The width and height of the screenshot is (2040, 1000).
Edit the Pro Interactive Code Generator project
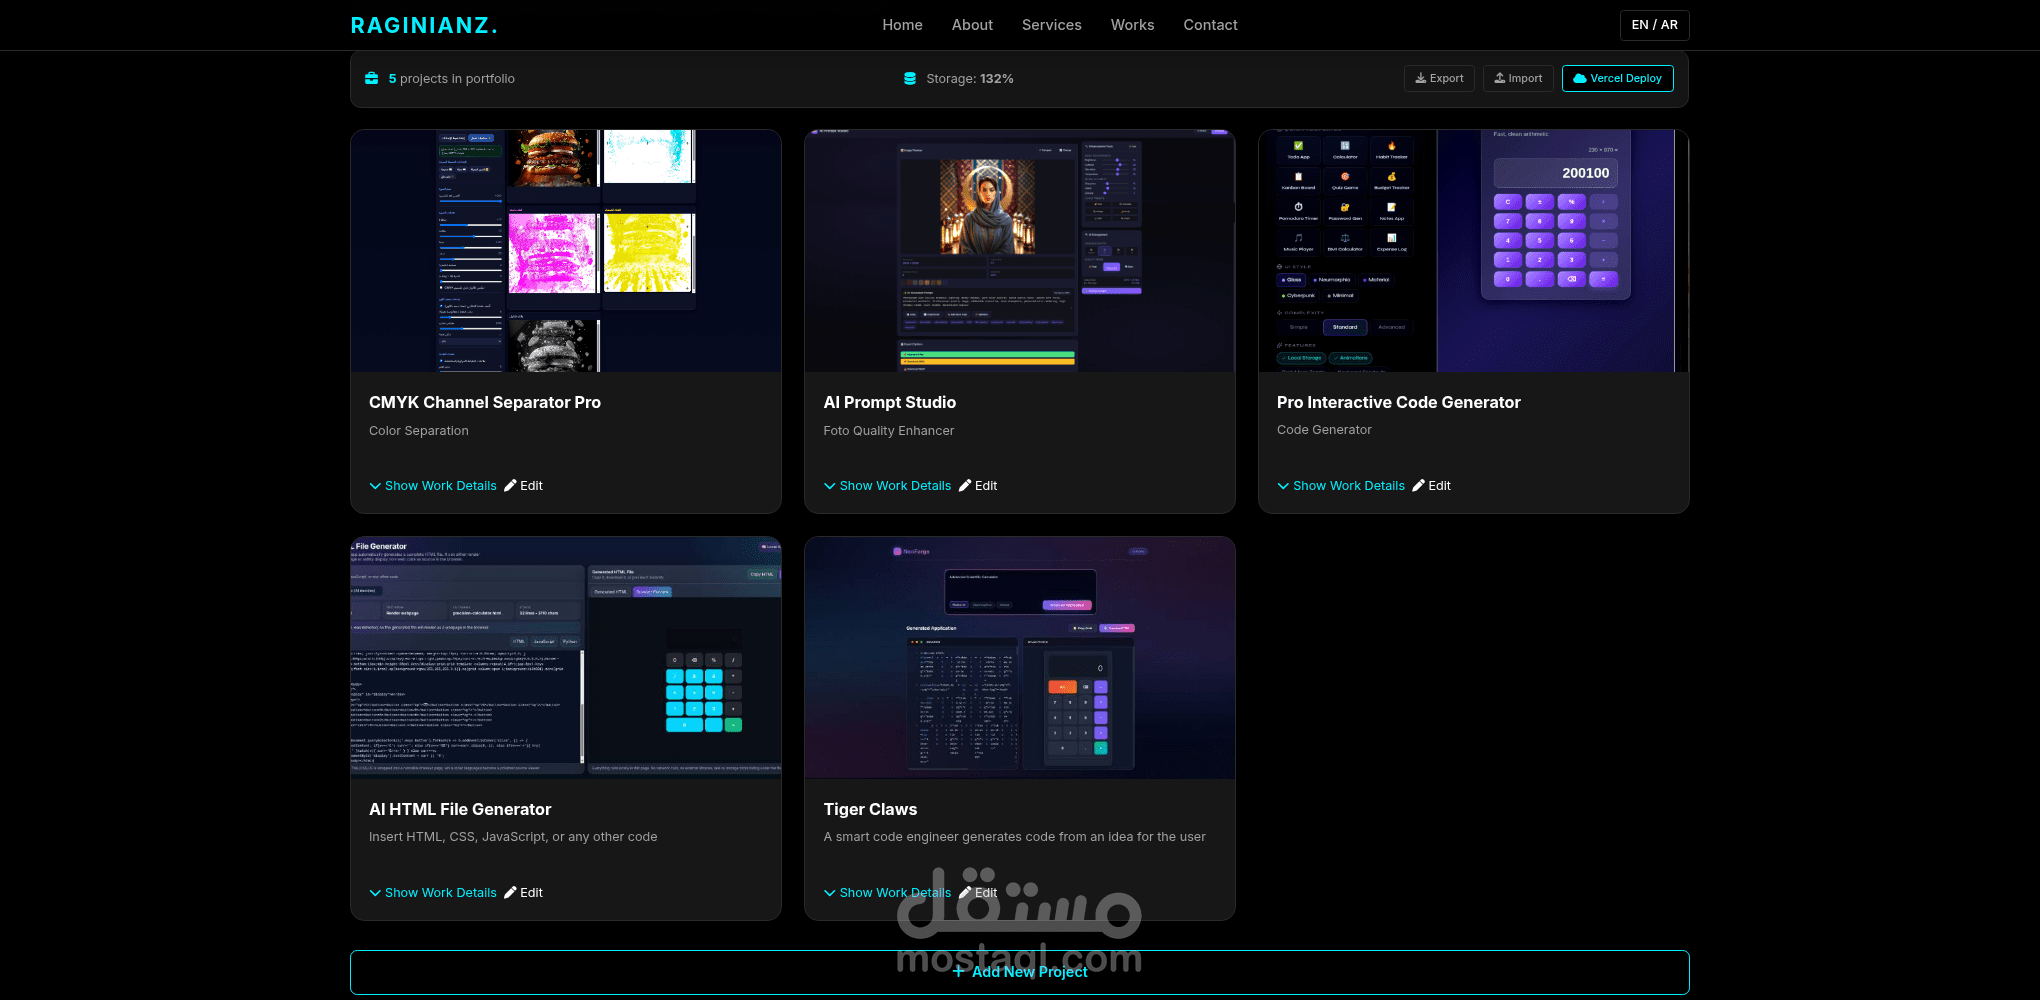[x=1431, y=486]
